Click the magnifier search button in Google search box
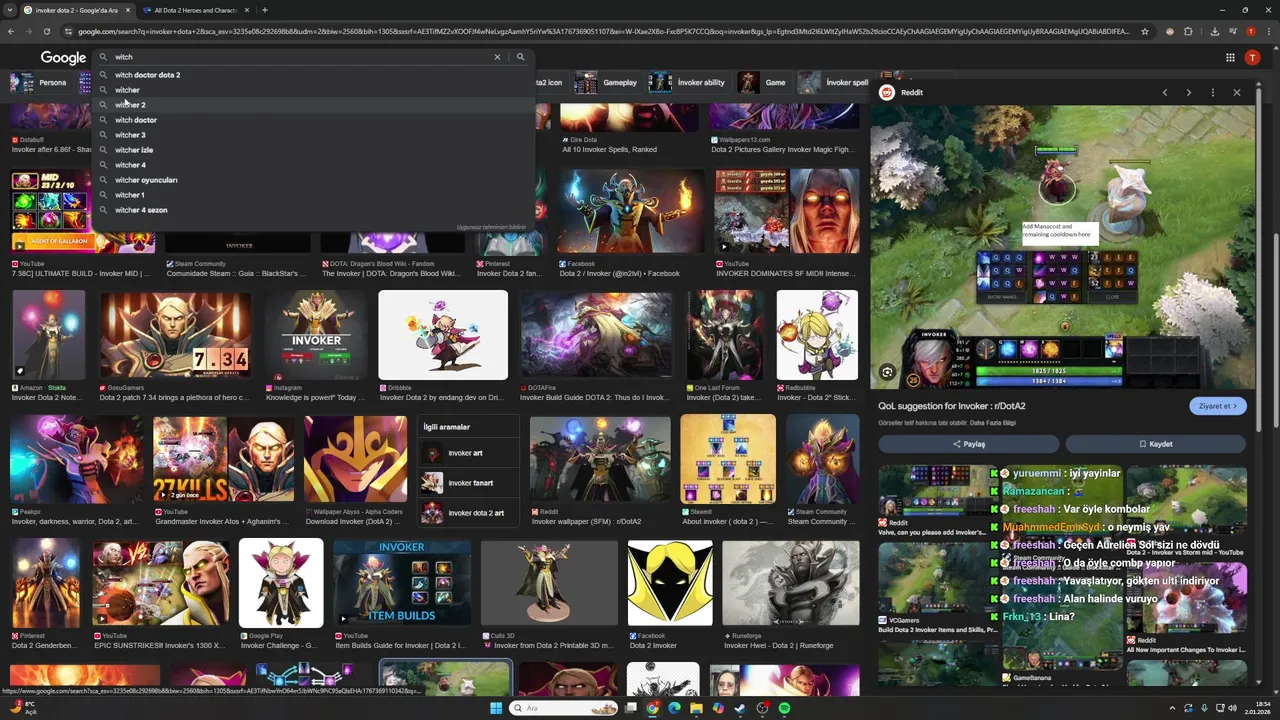Viewport: 1280px width, 720px height. pyautogui.click(x=520, y=57)
